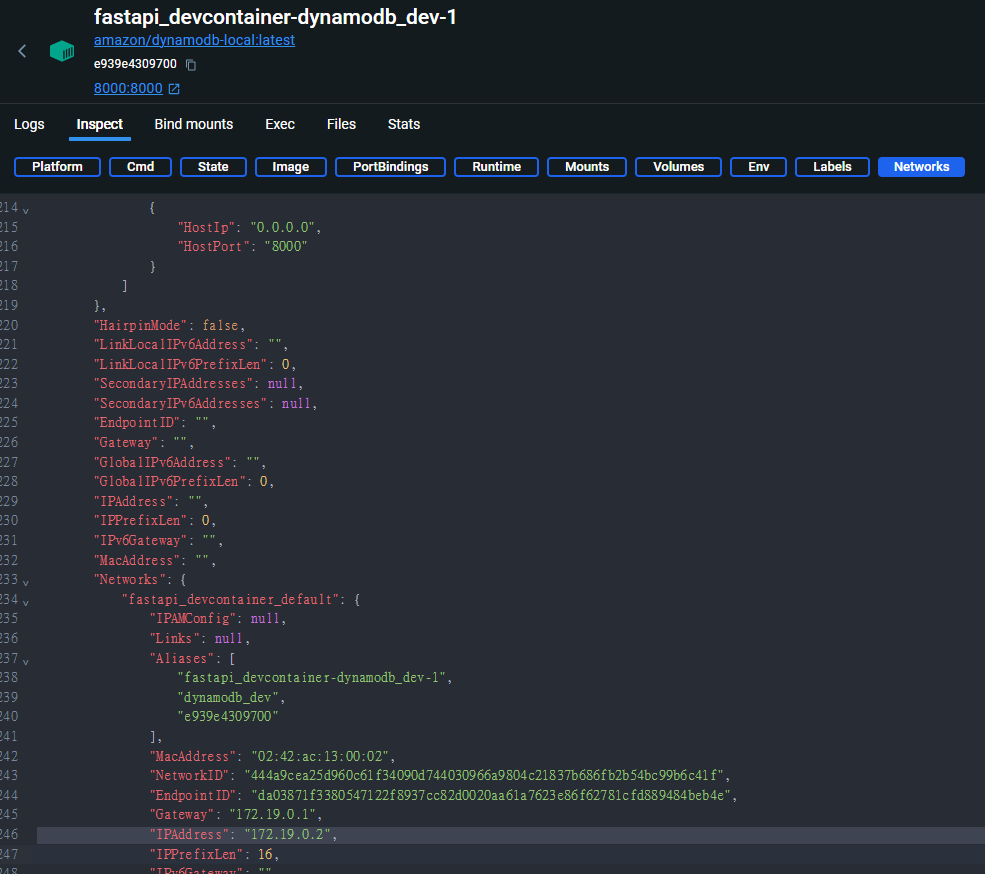Screen dimensions: 985x874
Task: Click the "LinkLocalIPv6Address" line
Action: [x=190, y=345]
